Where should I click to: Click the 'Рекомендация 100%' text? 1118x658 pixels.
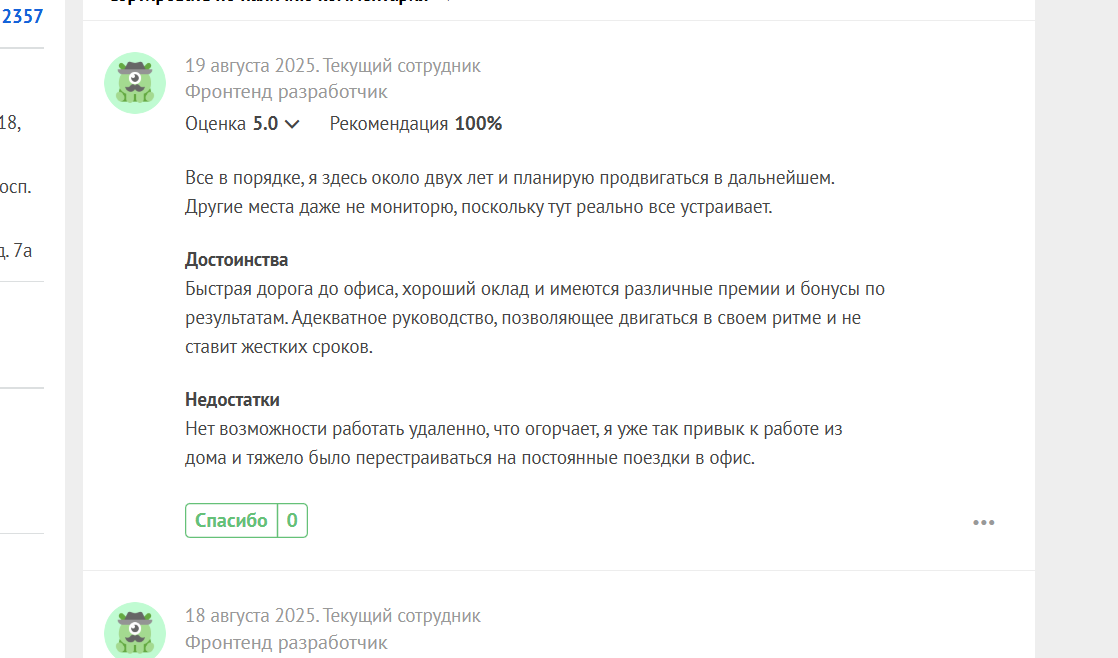pos(416,124)
